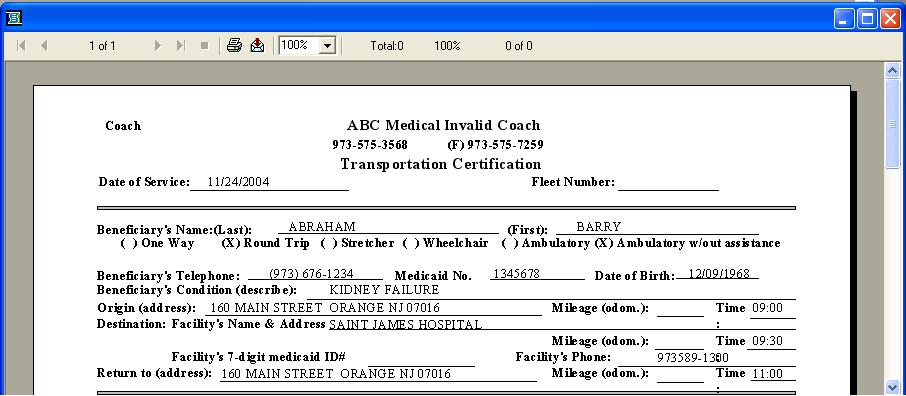Go to next page arrow

158,46
